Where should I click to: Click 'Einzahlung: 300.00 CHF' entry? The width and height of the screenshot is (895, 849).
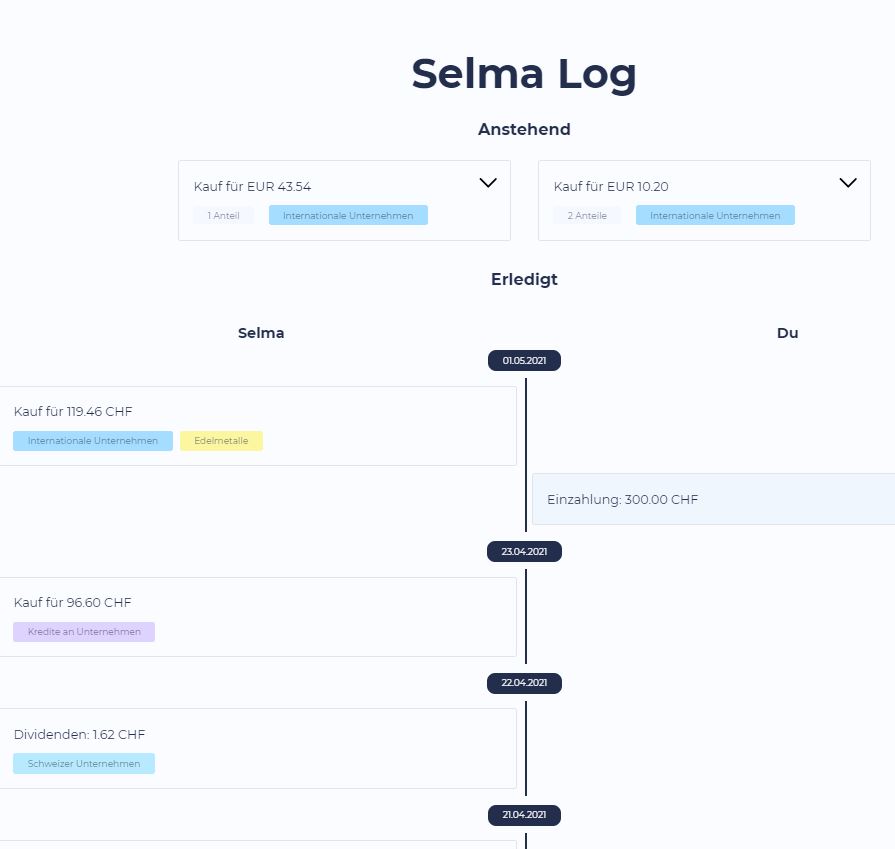(x=713, y=499)
